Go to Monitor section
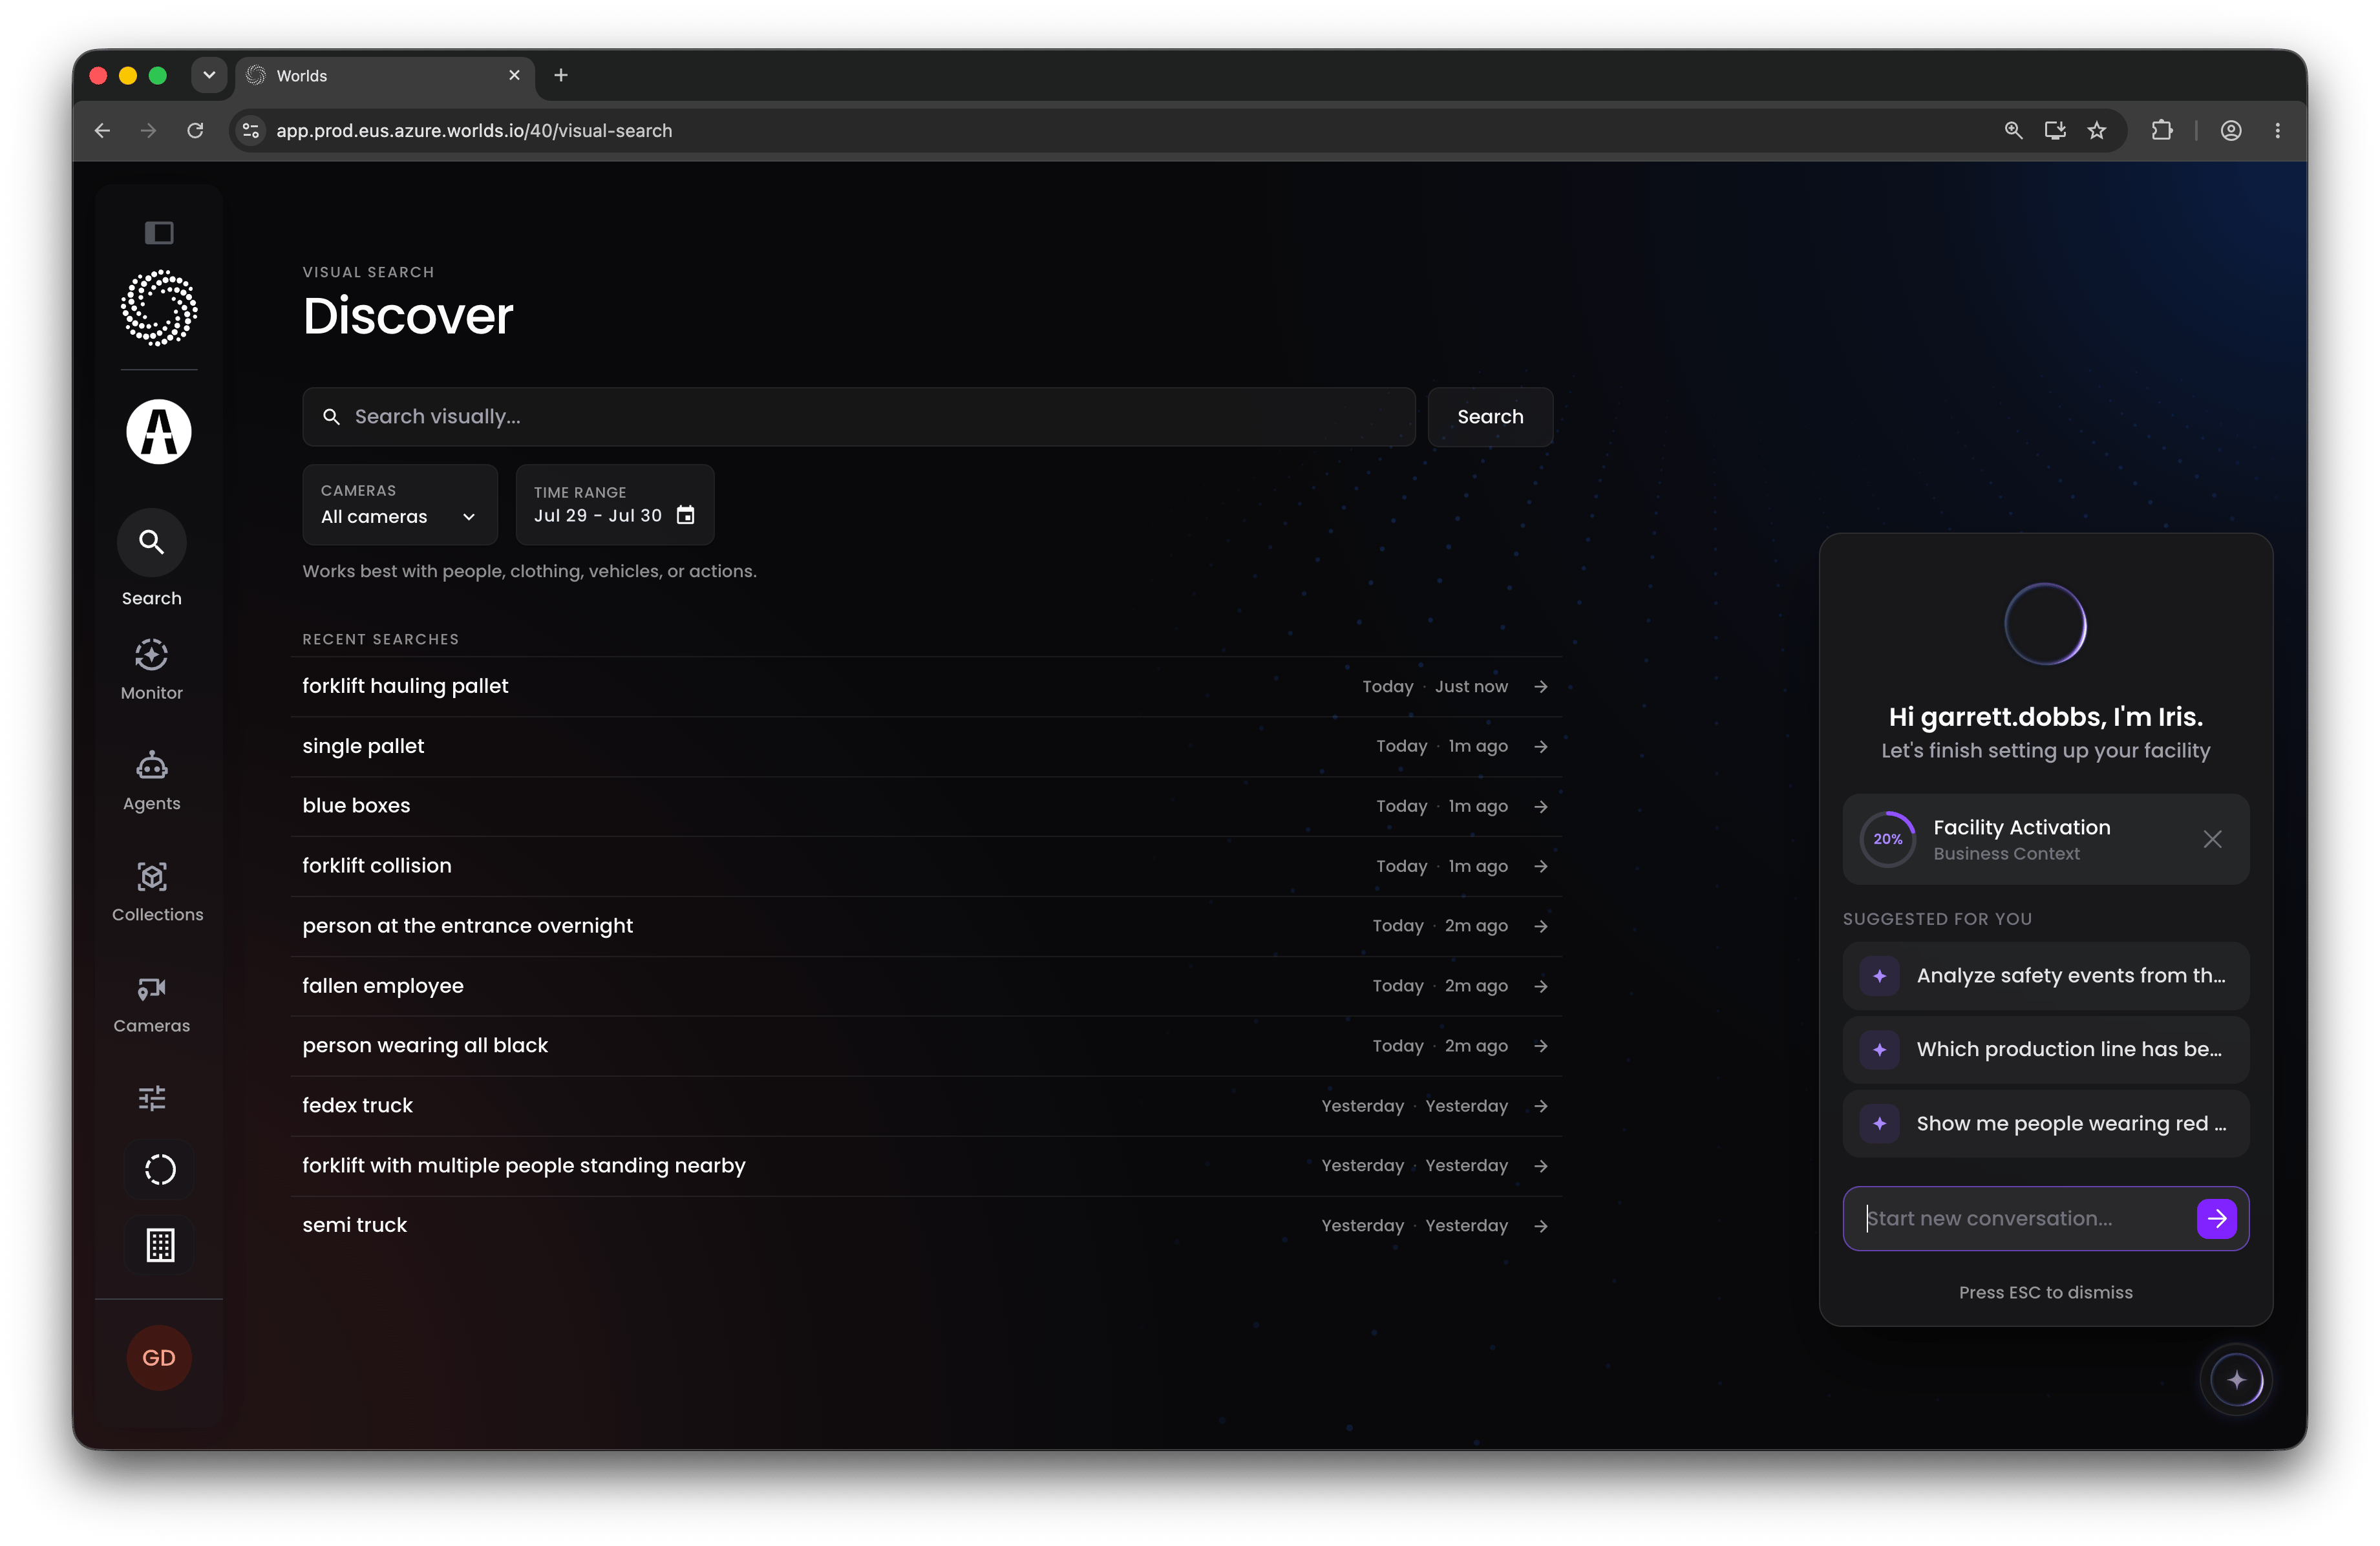 click(x=152, y=670)
